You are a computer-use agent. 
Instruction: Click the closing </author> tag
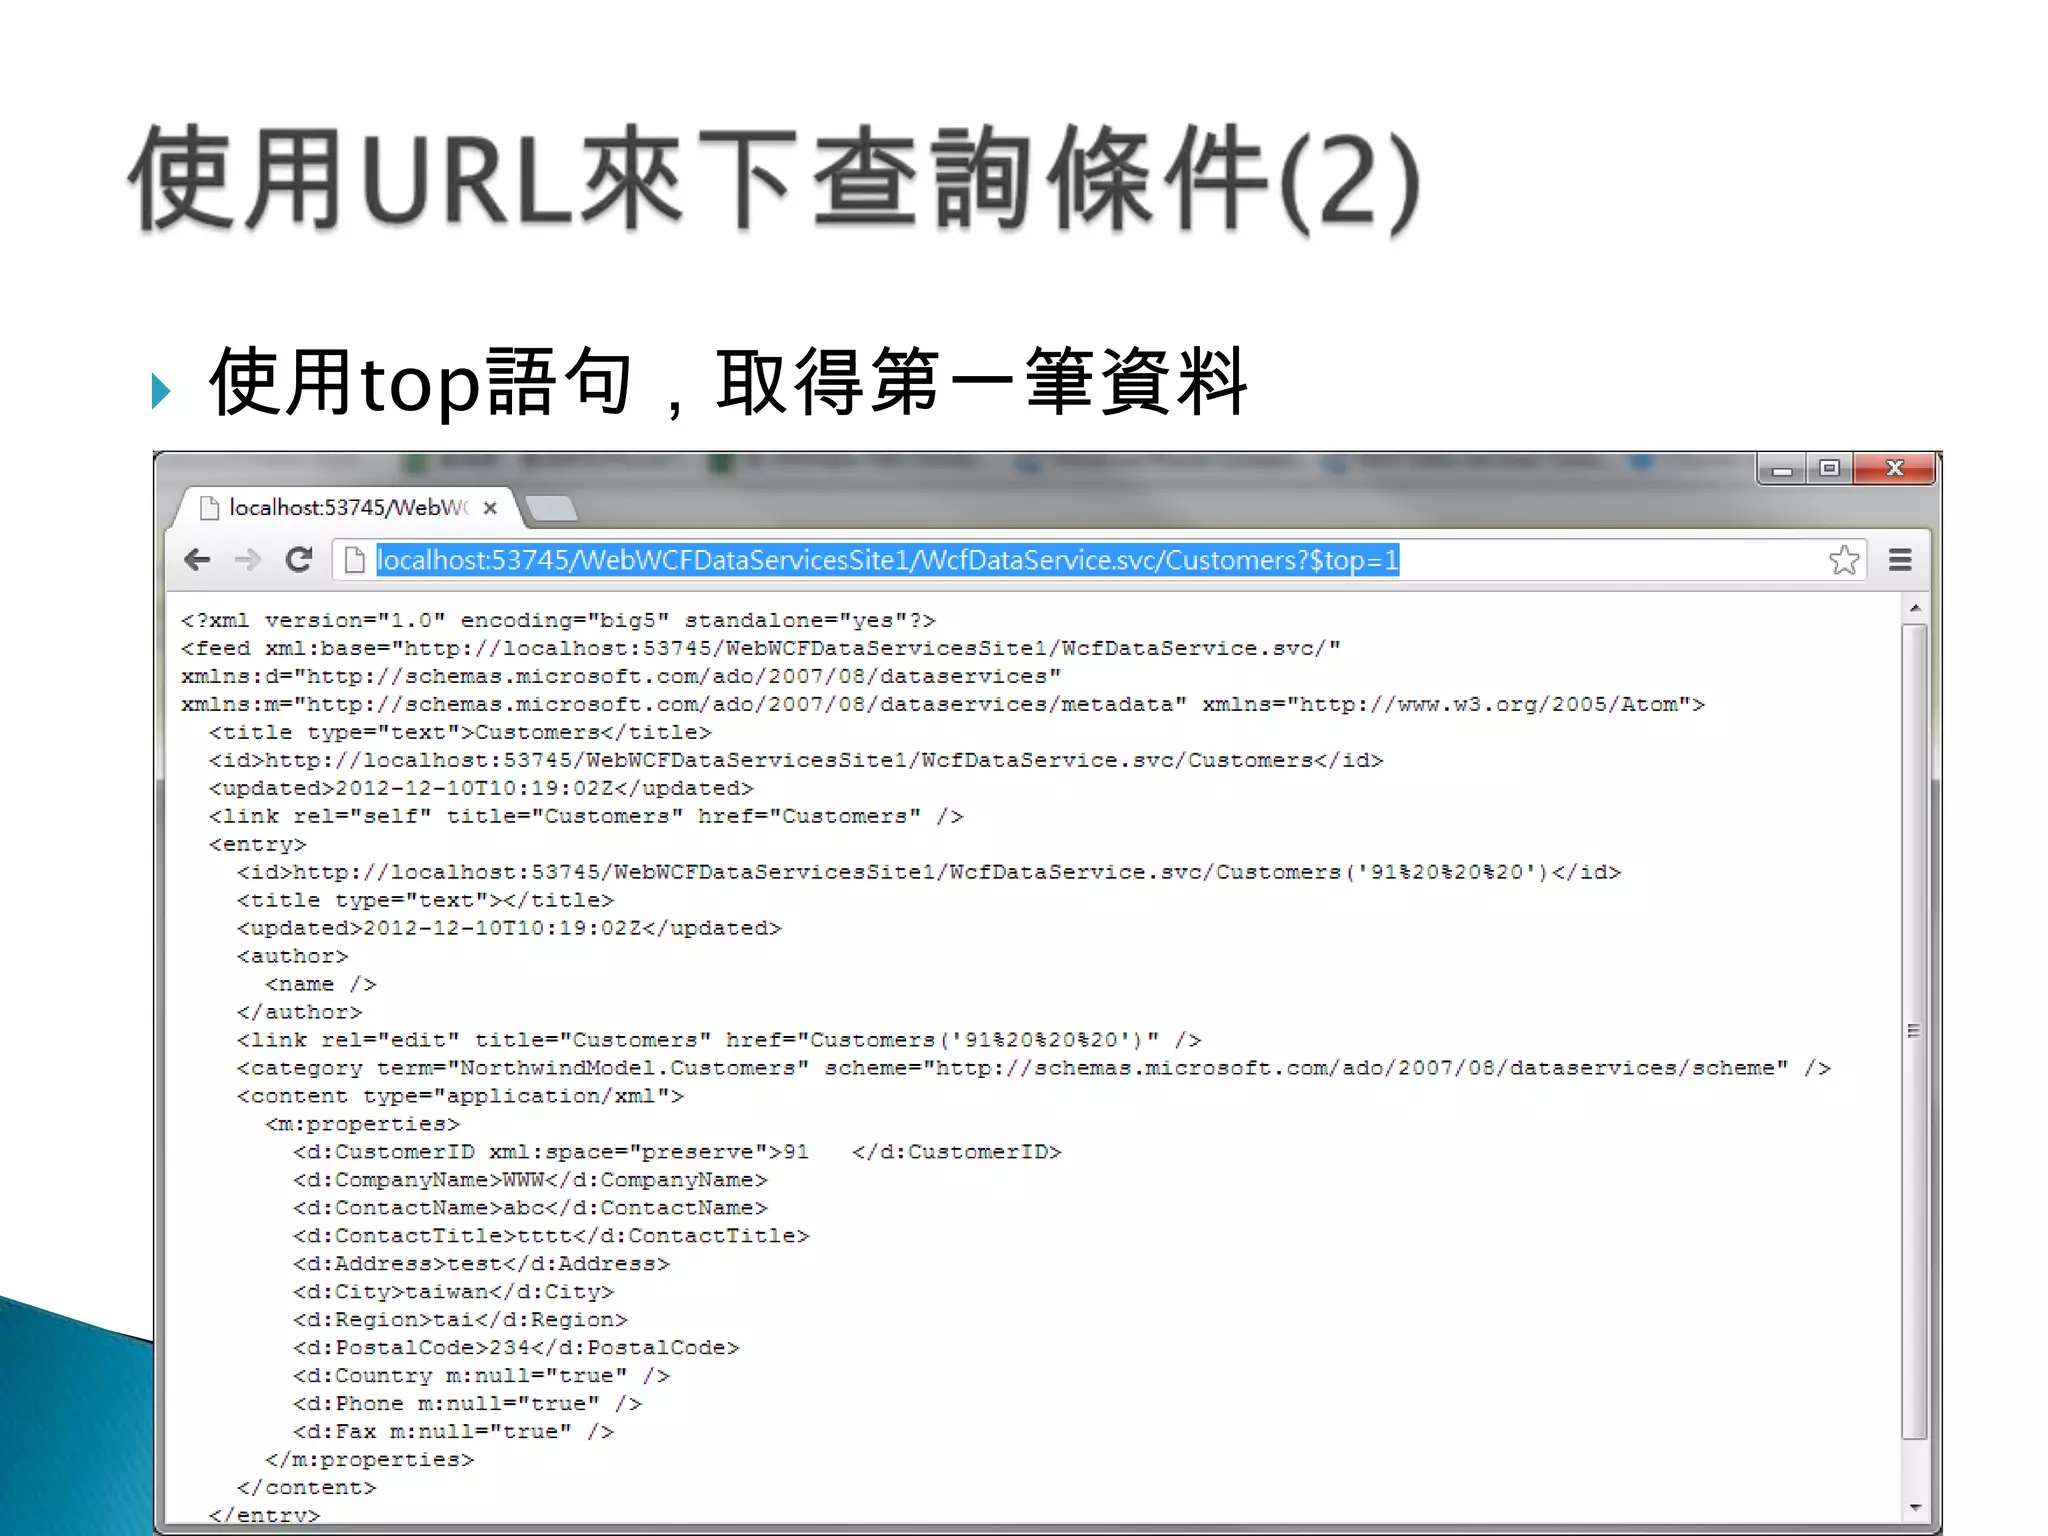299,1013
